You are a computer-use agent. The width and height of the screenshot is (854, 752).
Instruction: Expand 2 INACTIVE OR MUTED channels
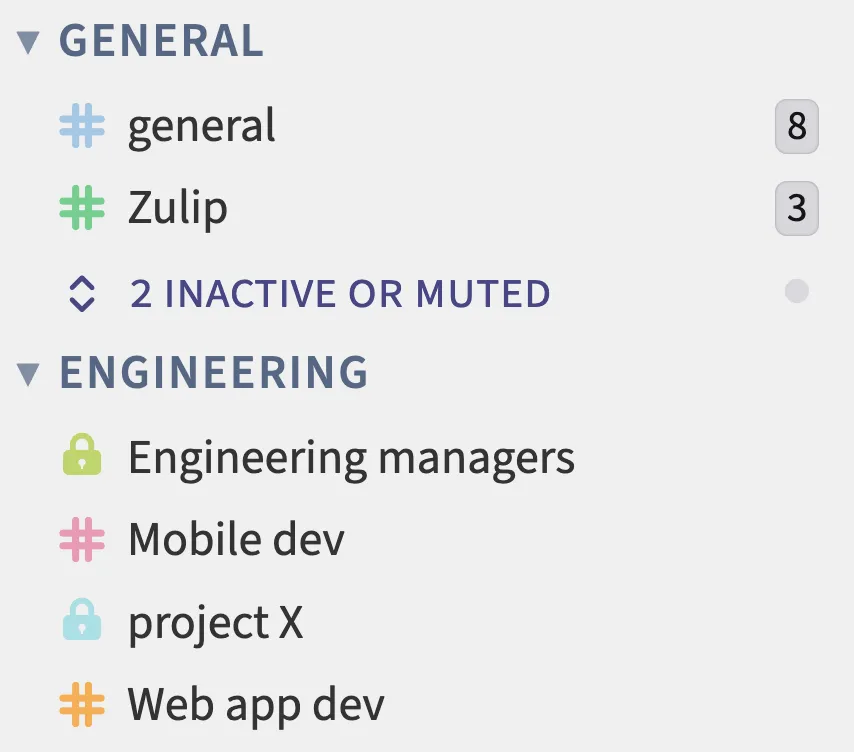(340, 294)
